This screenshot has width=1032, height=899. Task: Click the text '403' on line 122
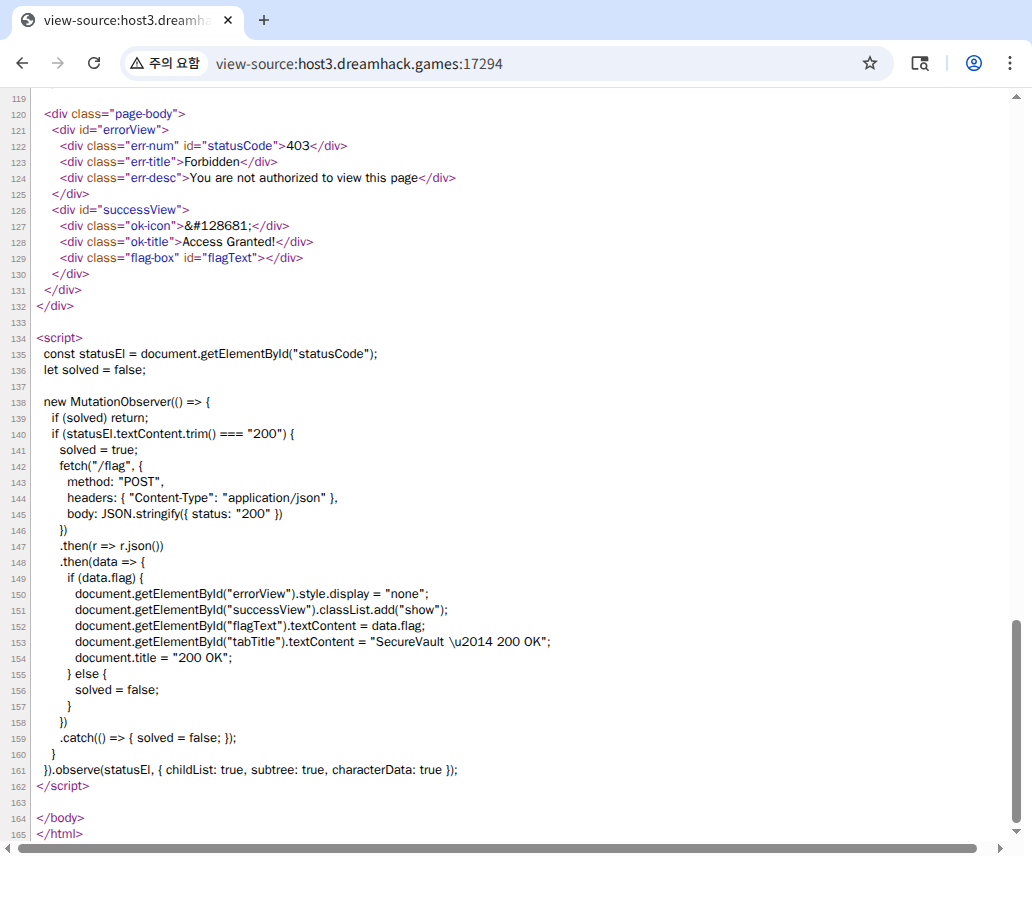coord(297,145)
